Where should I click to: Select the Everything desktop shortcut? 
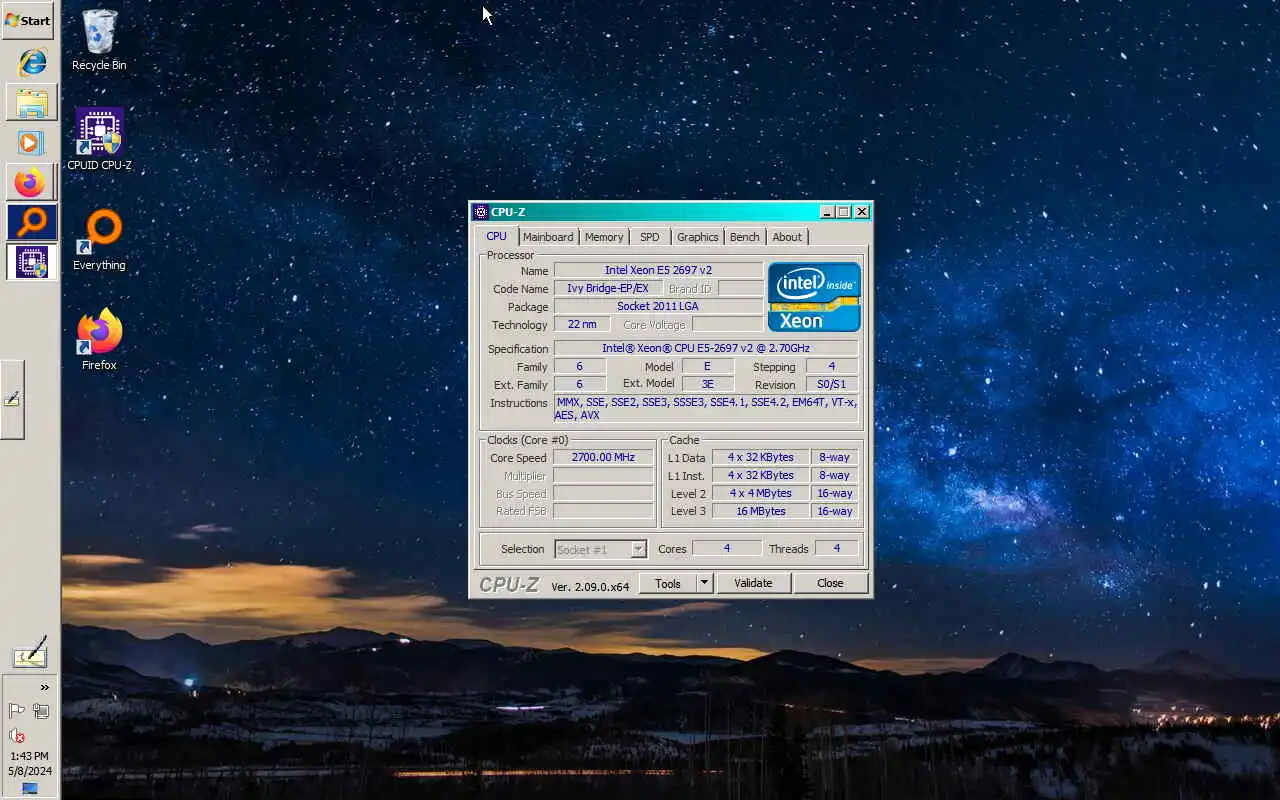tap(99, 240)
